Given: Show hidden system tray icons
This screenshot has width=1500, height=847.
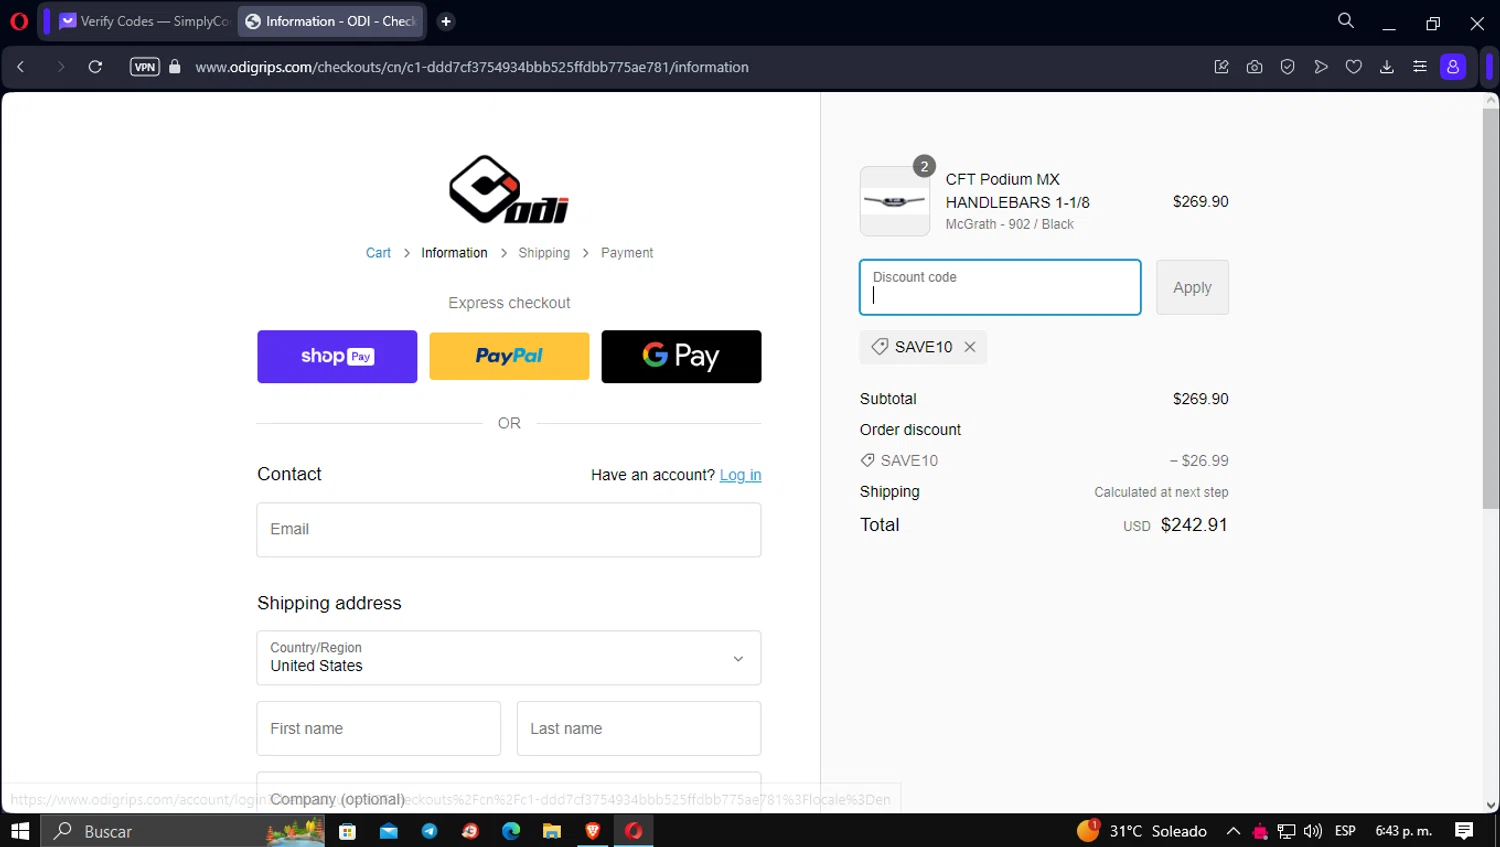Looking at the screenshot, I should (1233, 831).
